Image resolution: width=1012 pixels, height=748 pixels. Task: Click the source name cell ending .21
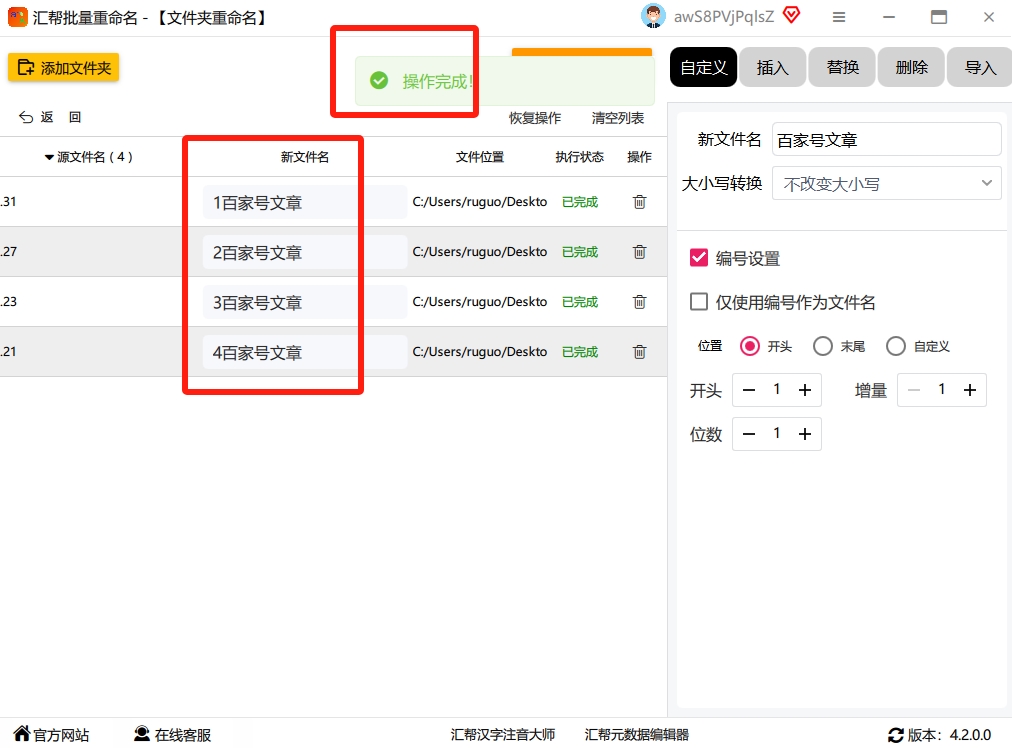point(8,351)
